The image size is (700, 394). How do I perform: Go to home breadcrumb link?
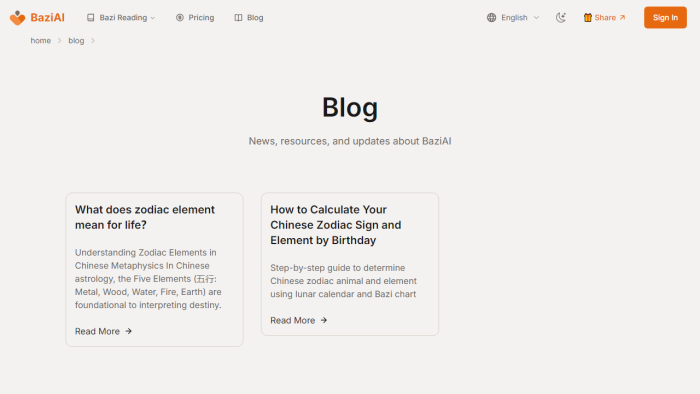(x=41, y=41)
